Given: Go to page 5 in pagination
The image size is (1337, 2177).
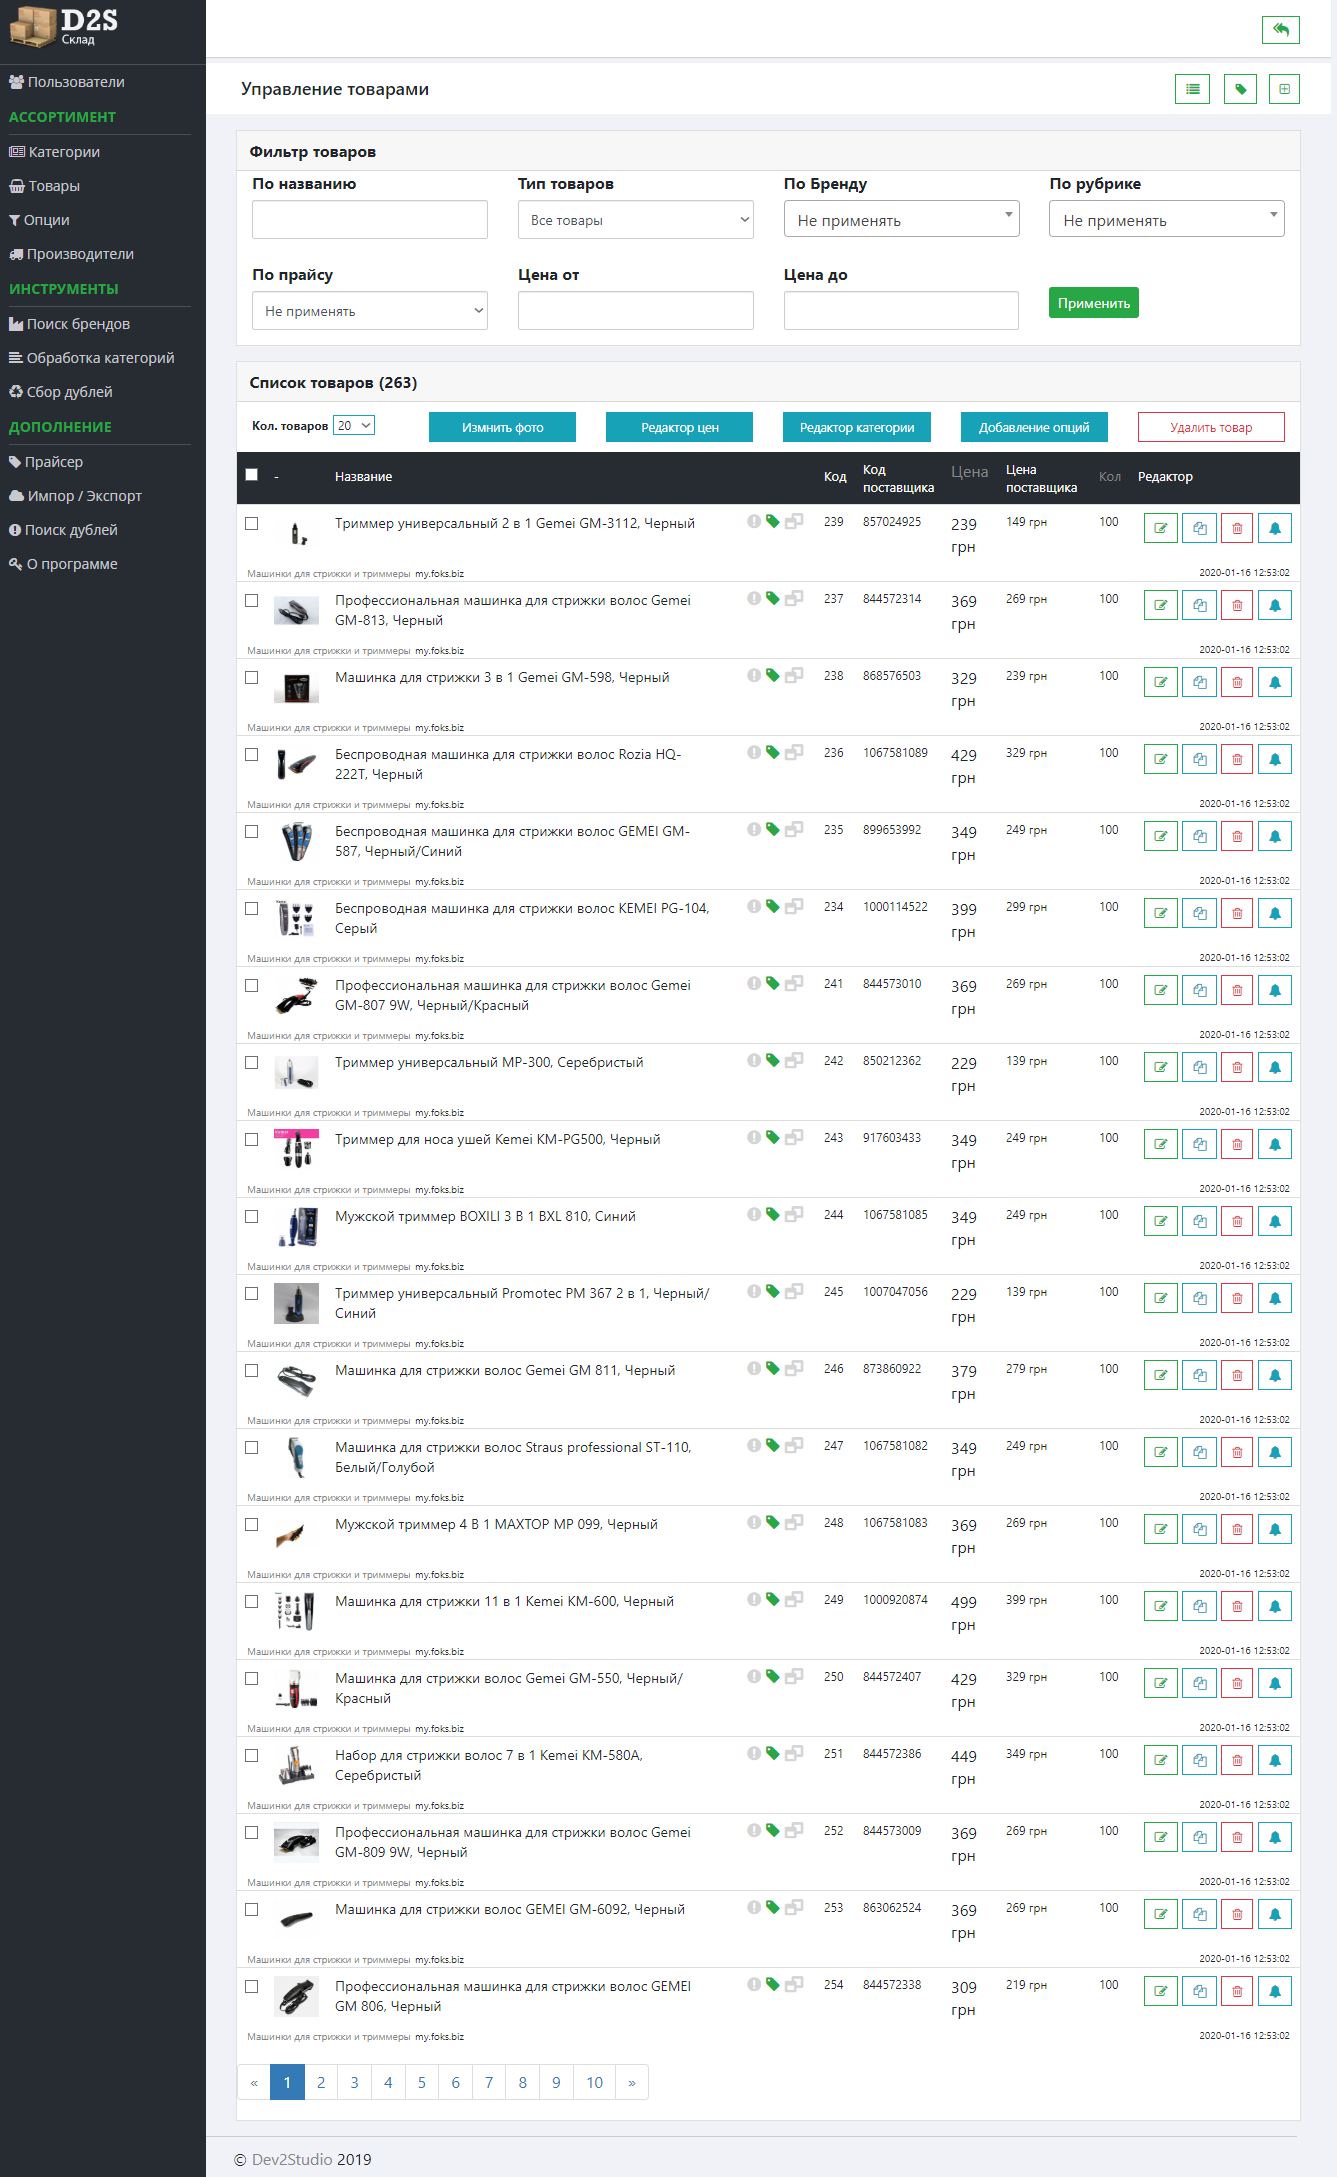Looking at the screenshot, I should tap(422, 2082).
